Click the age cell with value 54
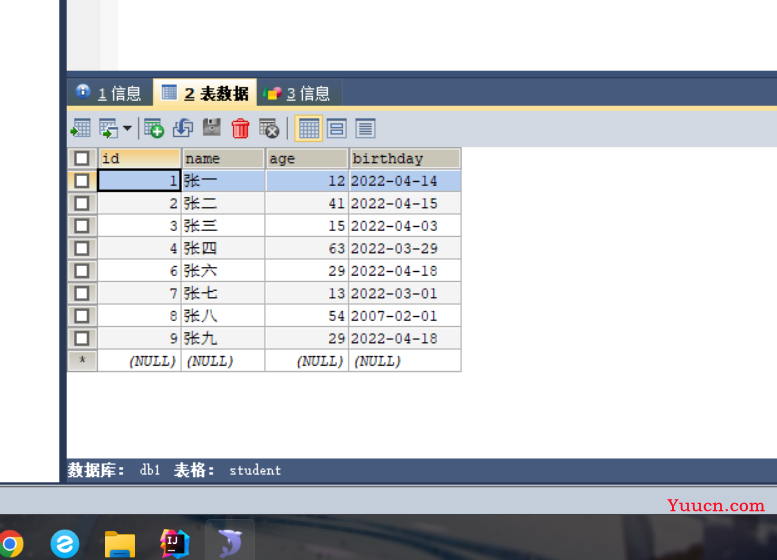The image size is (777, 560). click(x=307, y=316)
